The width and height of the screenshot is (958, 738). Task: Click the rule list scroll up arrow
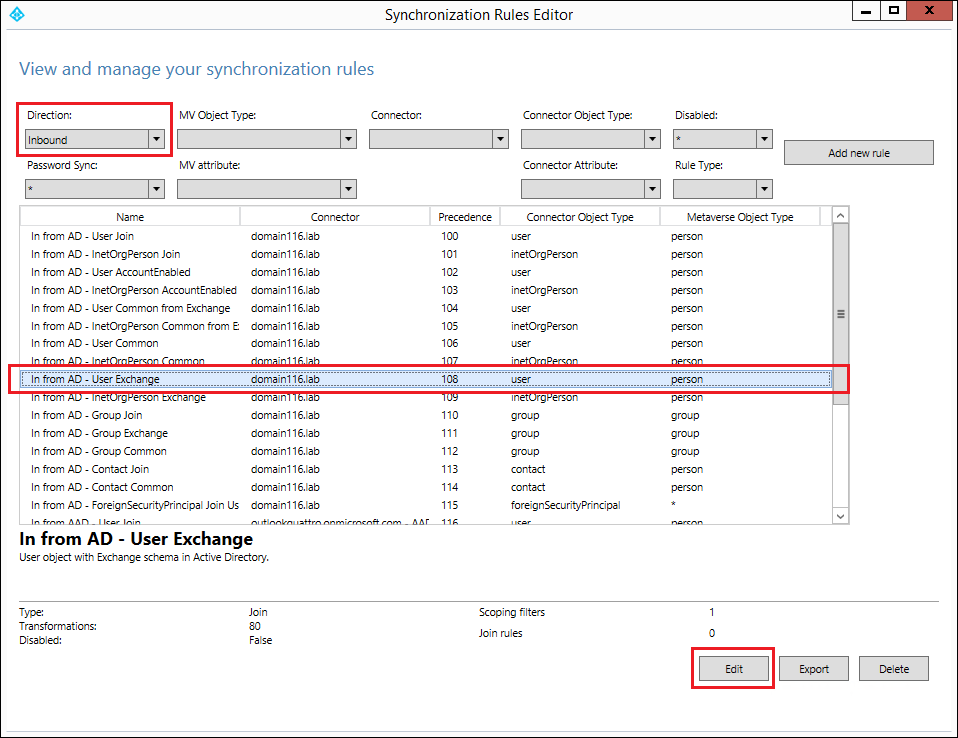(x=841, y=215)
